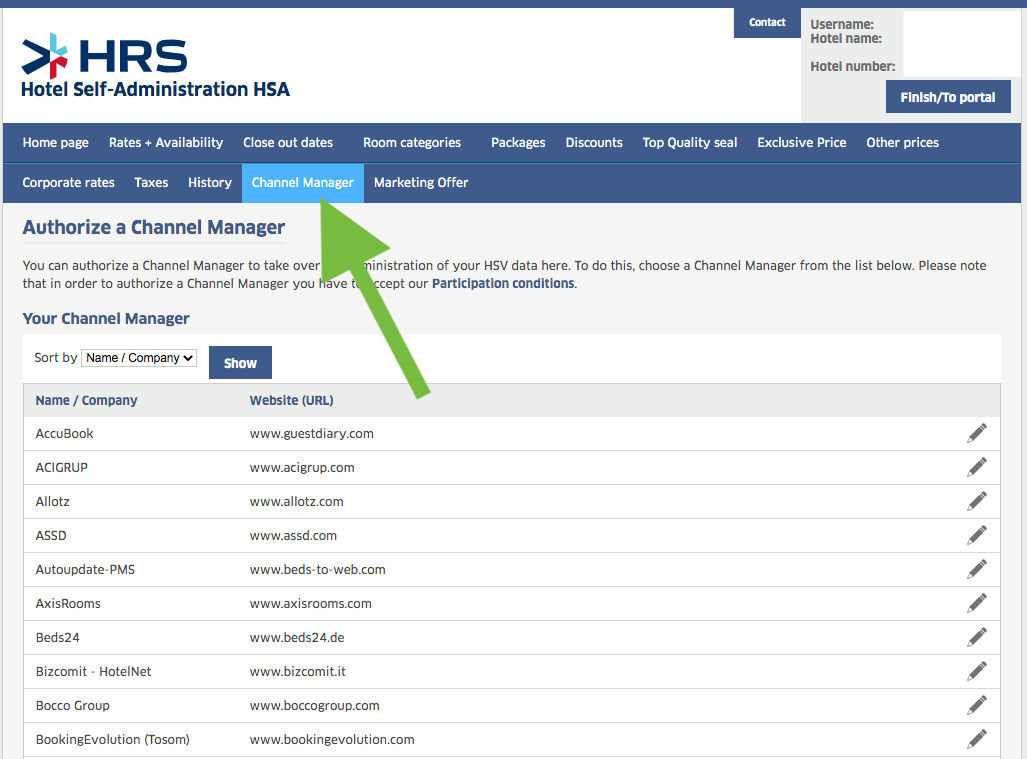Click the Finish/To portal button
The width and height of the screenshot is (1027, 759).
[x=948, y=97]
